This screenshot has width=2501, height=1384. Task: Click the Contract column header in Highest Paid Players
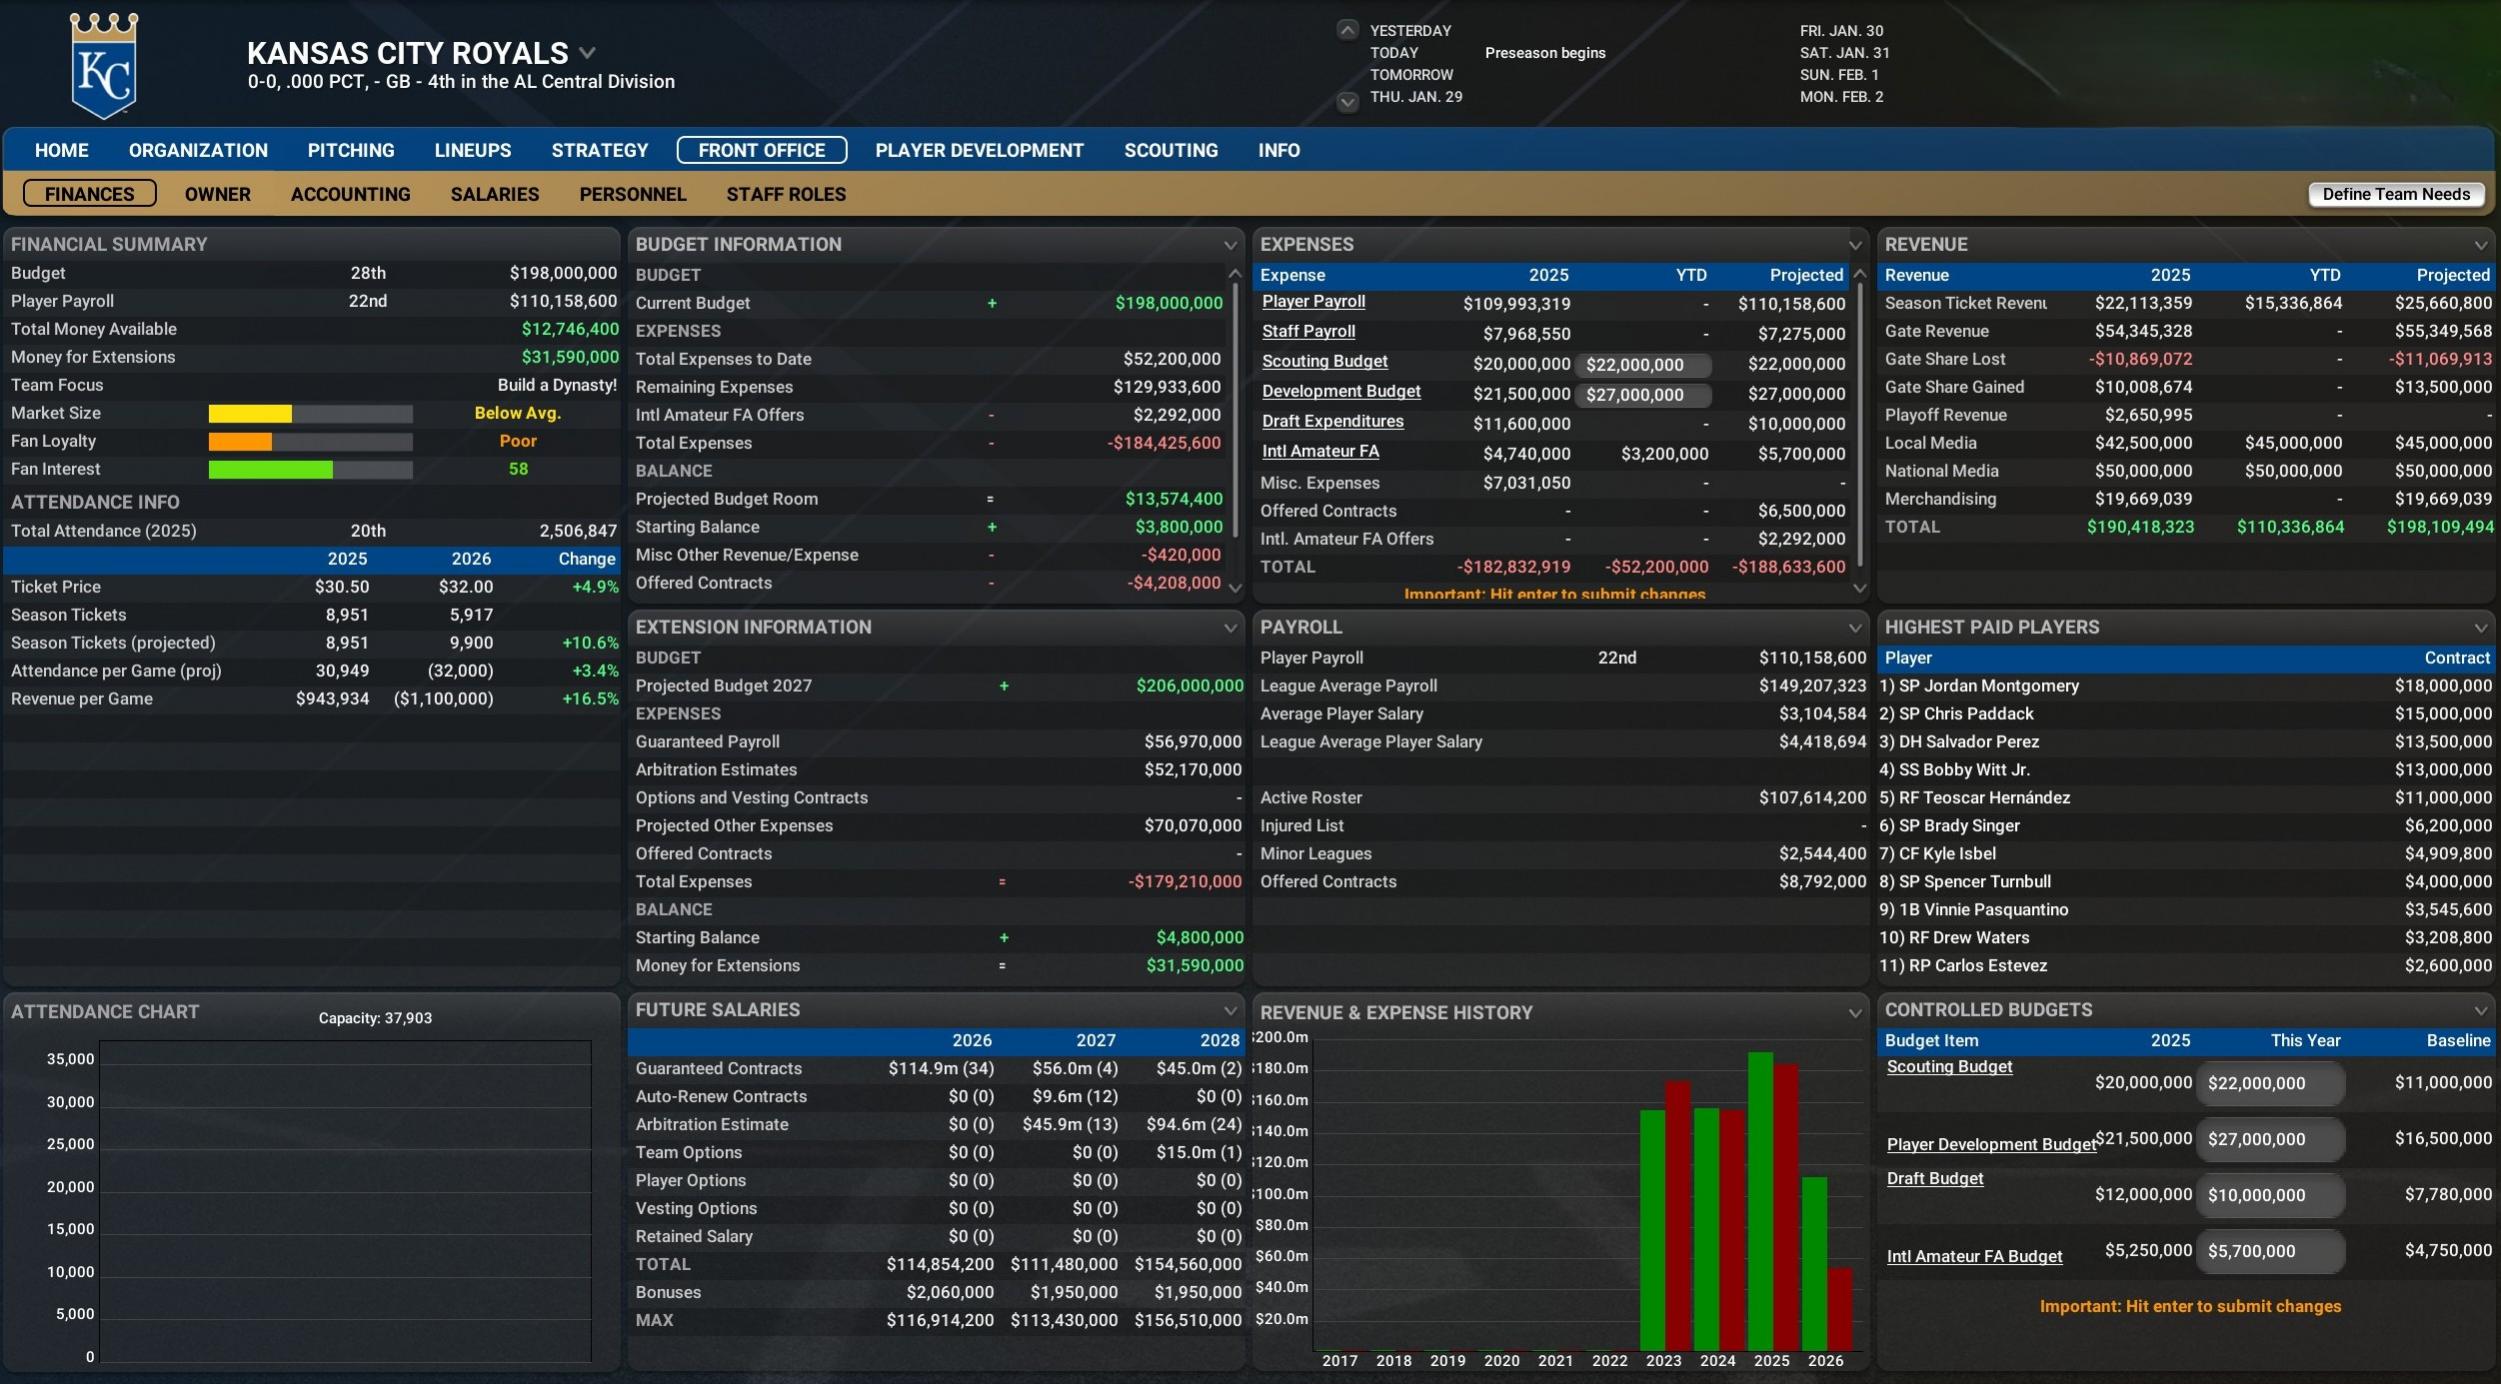[x=2457, y=658]
